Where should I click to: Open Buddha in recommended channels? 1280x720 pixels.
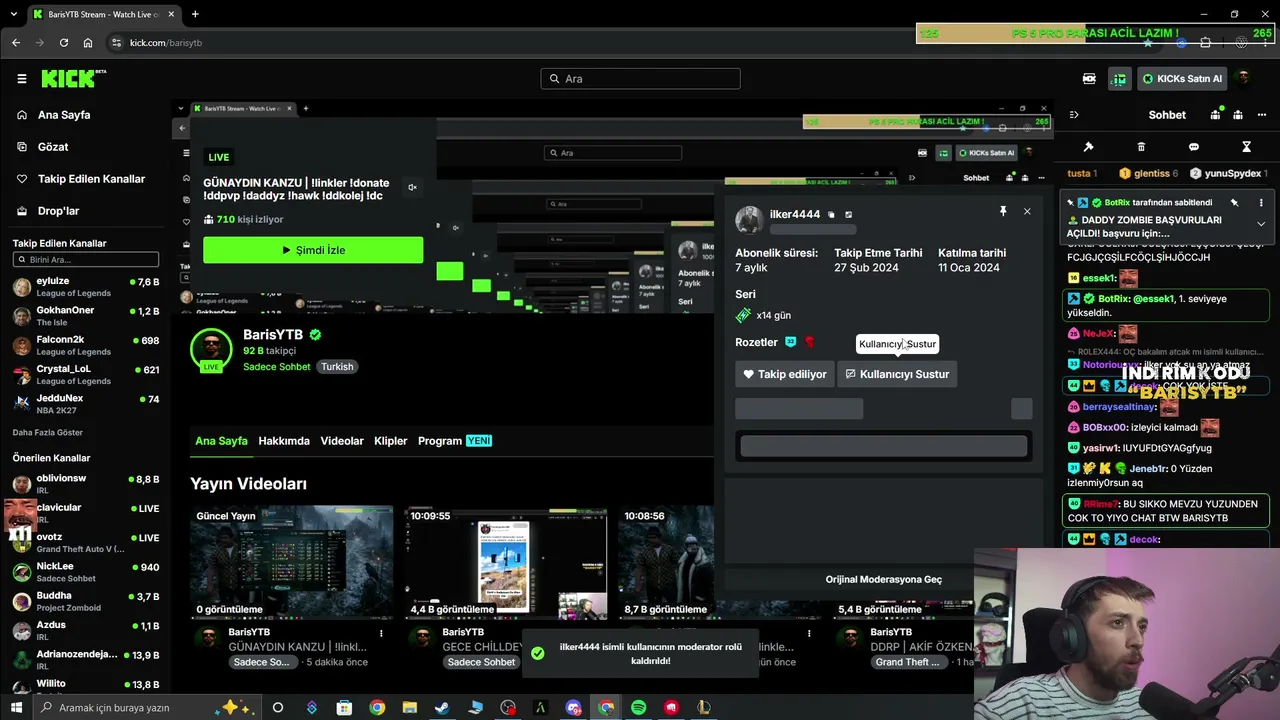click(x=86, y=601)
